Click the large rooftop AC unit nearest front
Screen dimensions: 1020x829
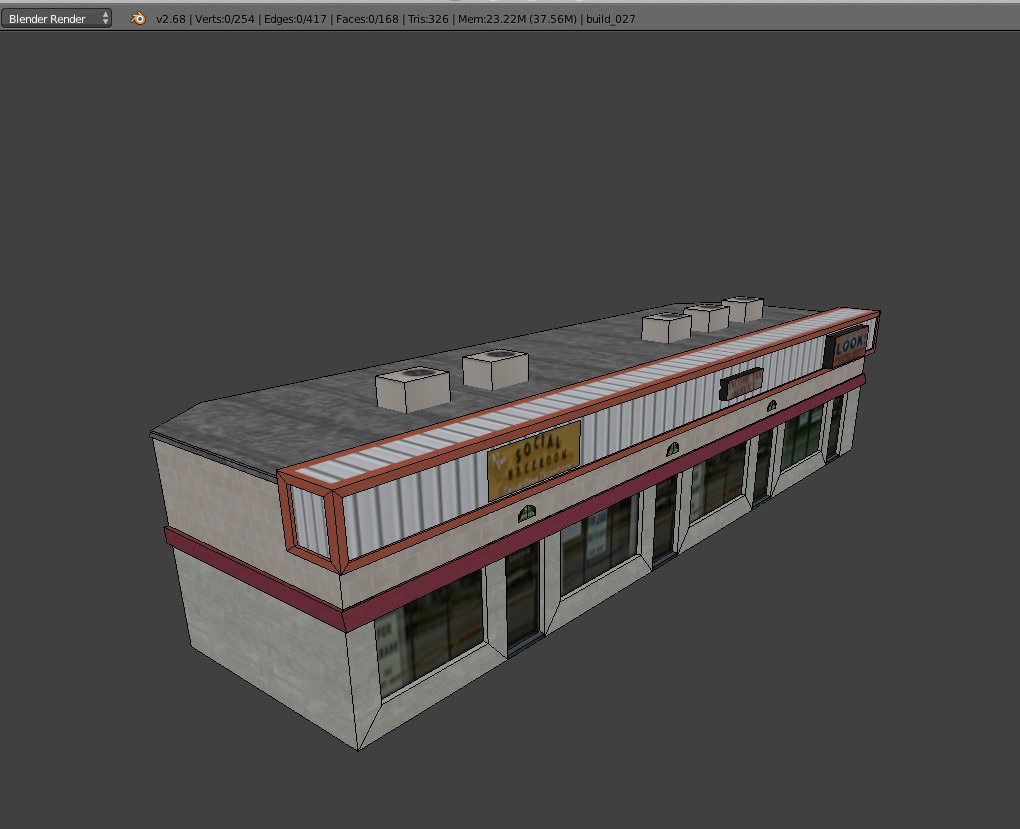coord(412,389)
